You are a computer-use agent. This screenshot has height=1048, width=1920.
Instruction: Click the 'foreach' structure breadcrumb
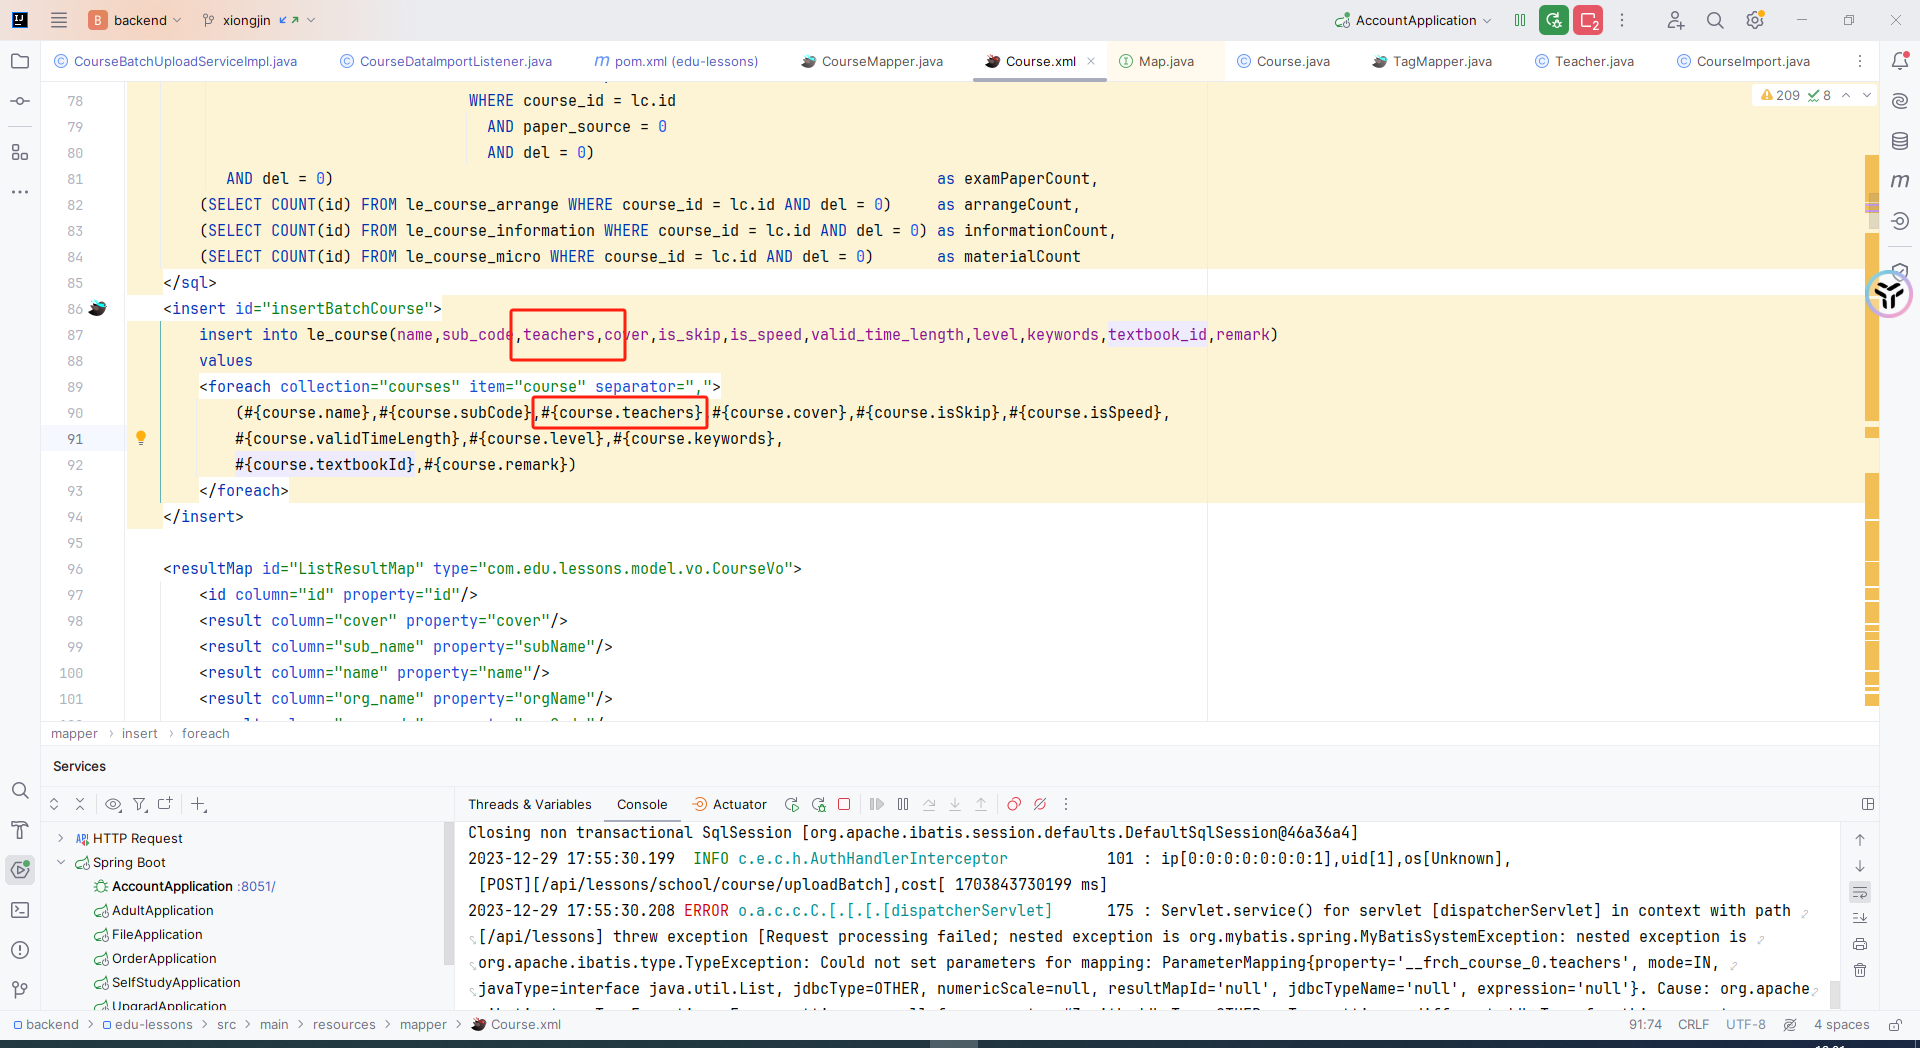[205, 733]
